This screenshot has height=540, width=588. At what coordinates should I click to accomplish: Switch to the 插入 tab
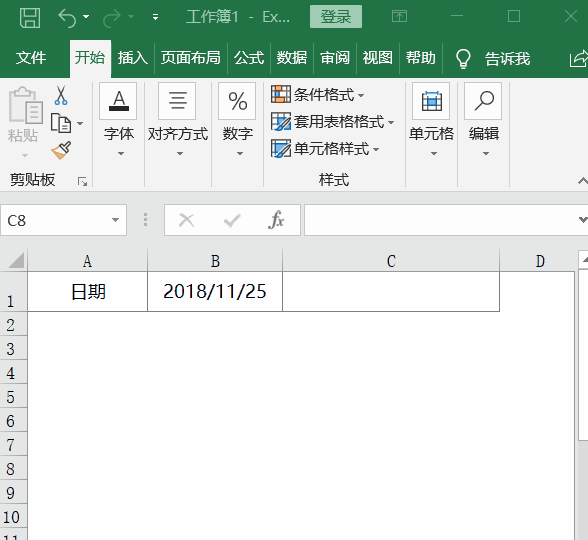[x=132, y=58]
